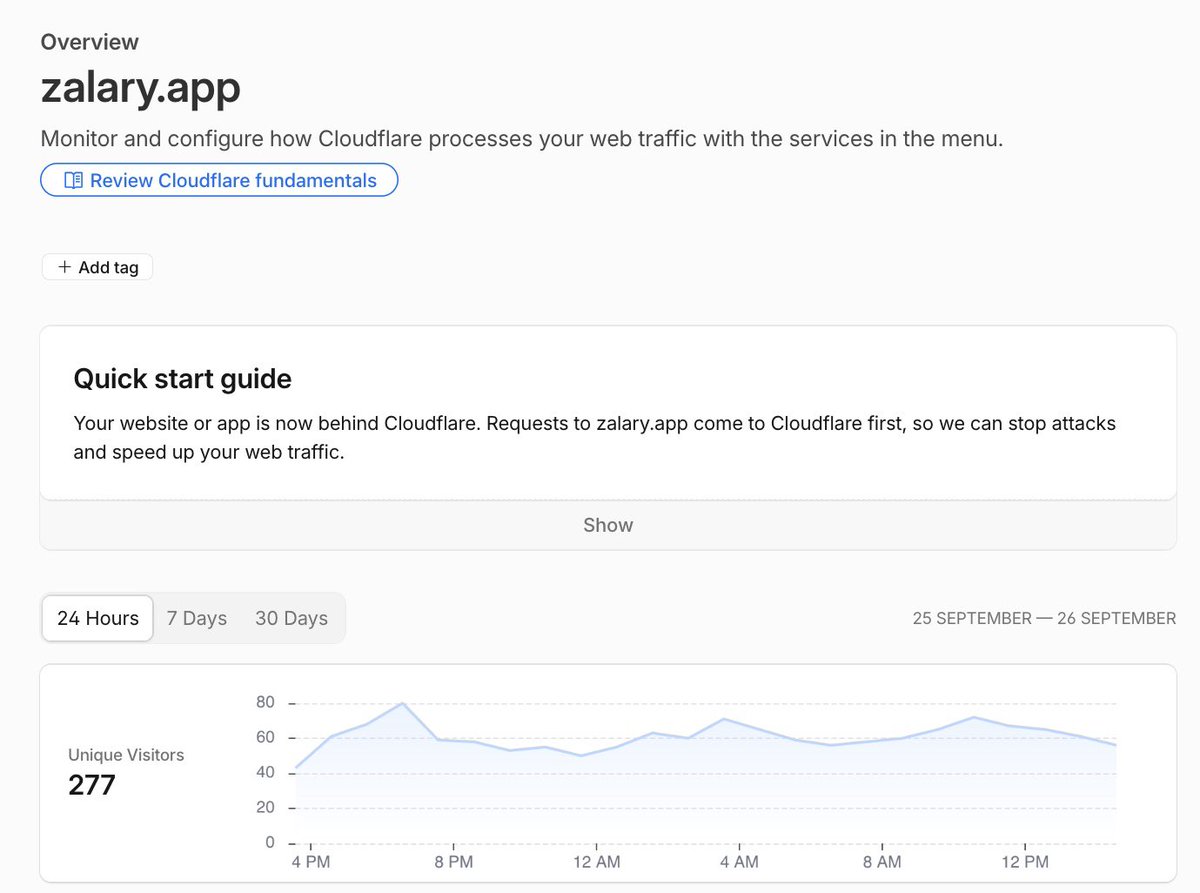Screen dimensions: 1200x893
Task: Open Review Cloudflare fundamentals link
Action: click(x=219, y=181)
